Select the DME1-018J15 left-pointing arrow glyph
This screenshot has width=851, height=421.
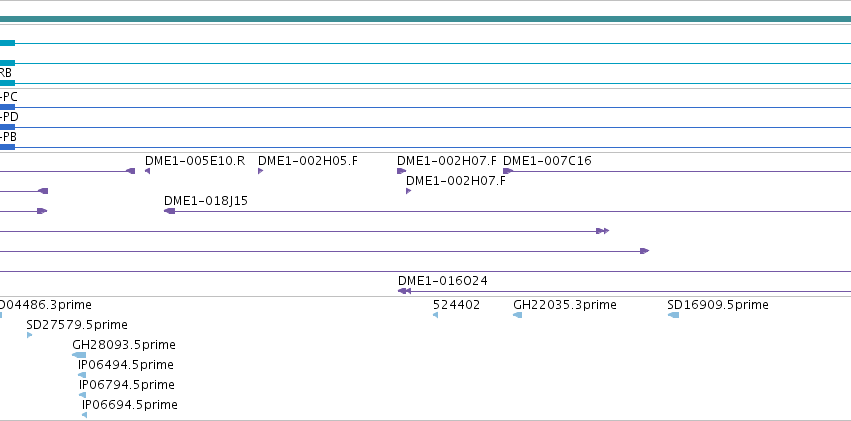169,211
